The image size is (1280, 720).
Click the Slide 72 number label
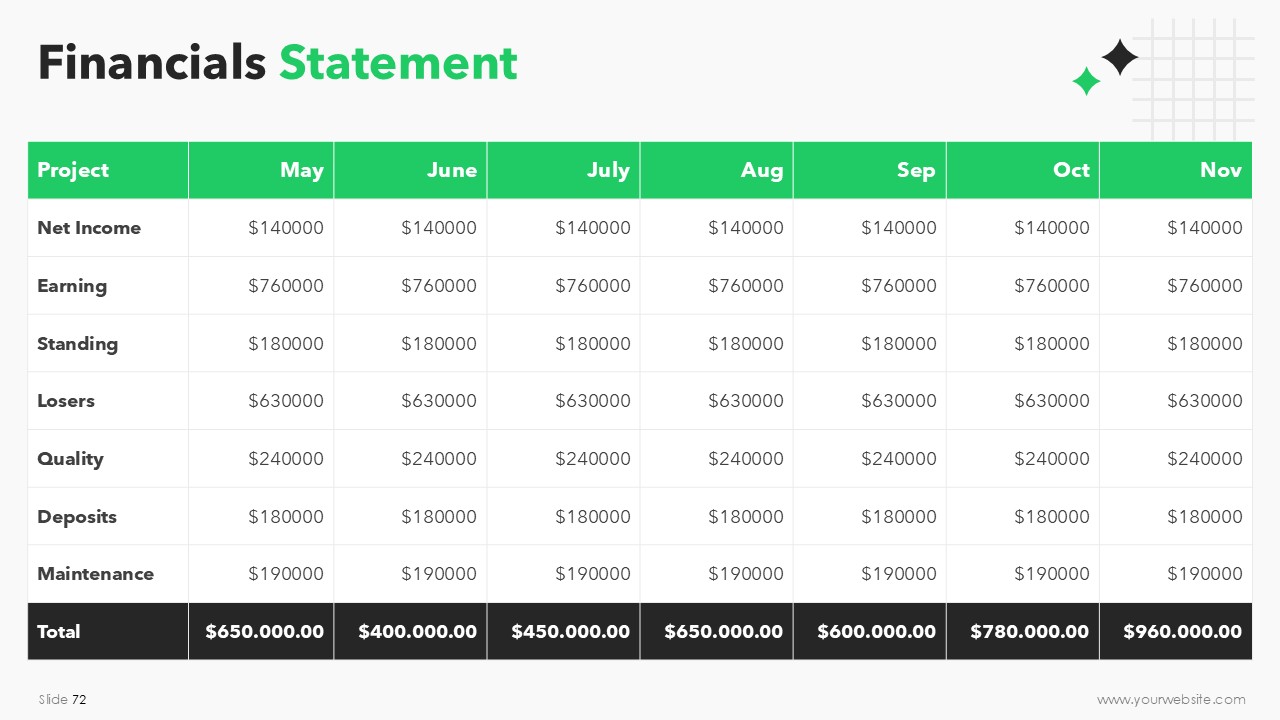[x=63, y=699]
